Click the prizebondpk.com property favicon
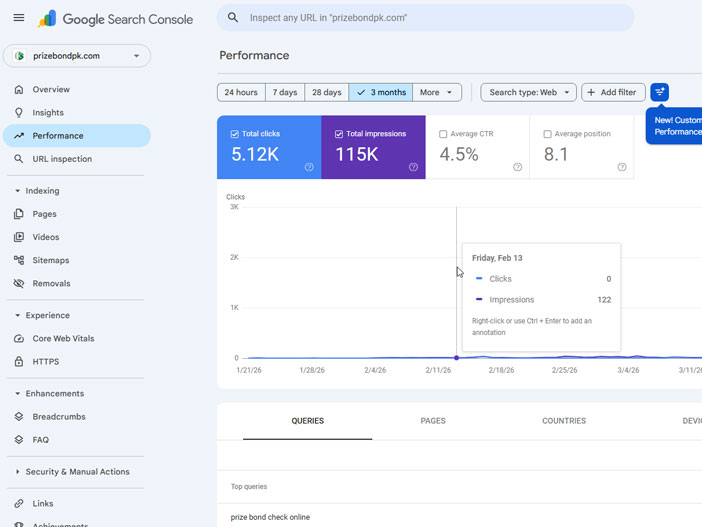Image resolution: width=702 pixels, height=527 pixels. coord(19,56)
